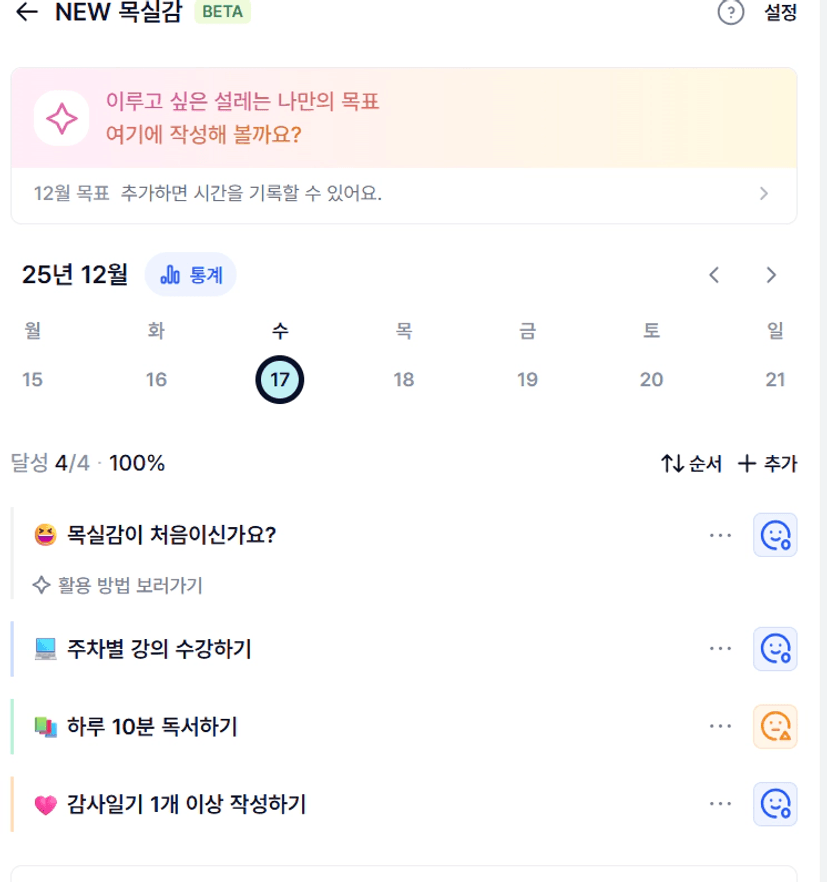Click the back arrow next to NEW 목실감
The height and width of the screenshot is (882, 827).
point(28,12)
